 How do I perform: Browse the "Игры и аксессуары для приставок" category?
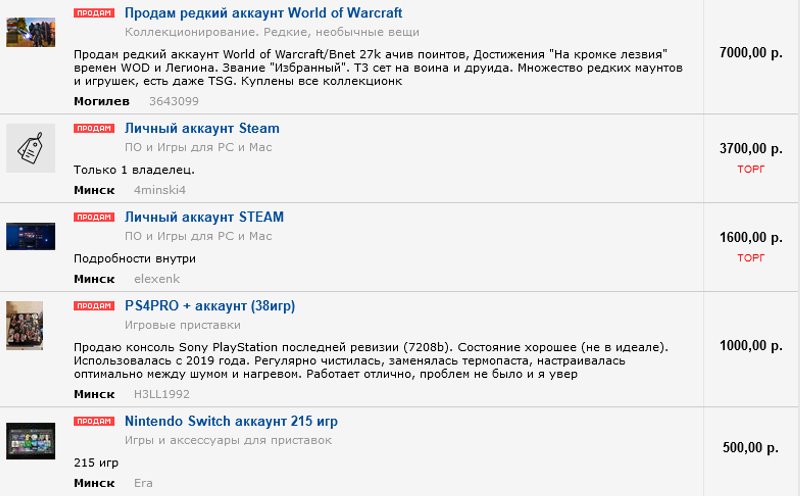228,440
